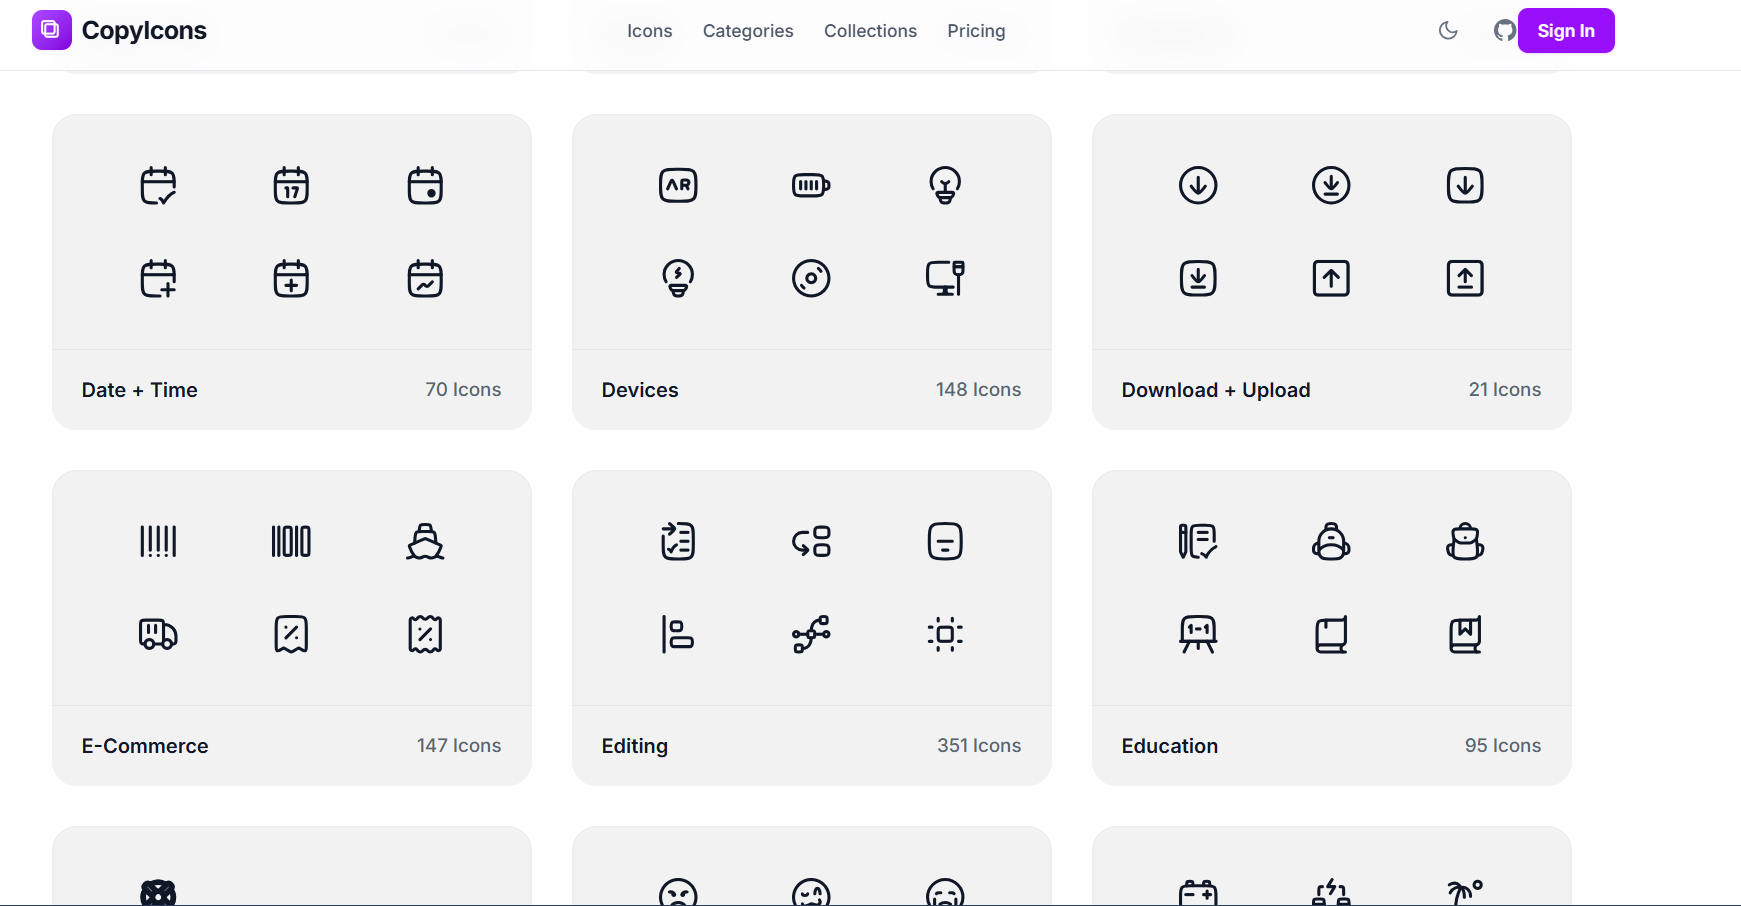Select the calendar showing 17 icon
1741x906 pixels.
click(291, 185)
